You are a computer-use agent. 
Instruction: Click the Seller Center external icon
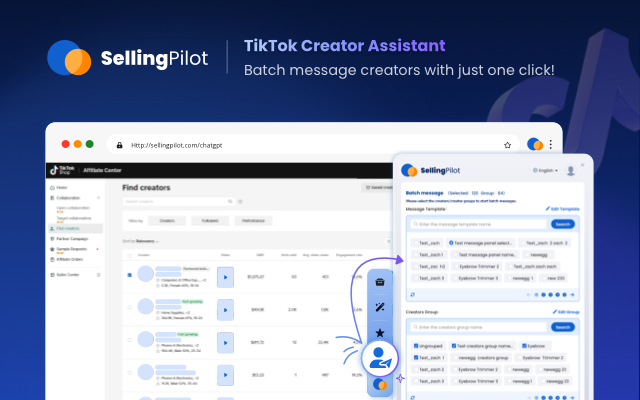coord(98,275)
